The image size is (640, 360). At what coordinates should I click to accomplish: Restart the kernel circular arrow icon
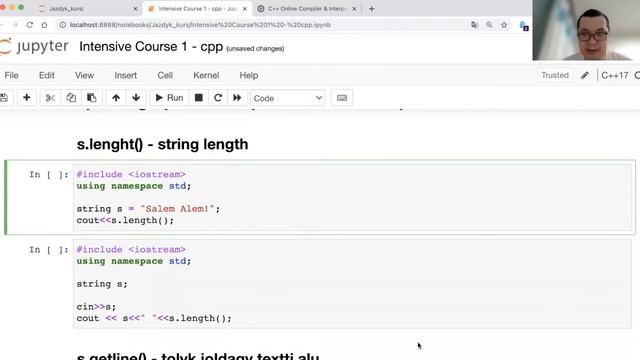coord(218,98)
